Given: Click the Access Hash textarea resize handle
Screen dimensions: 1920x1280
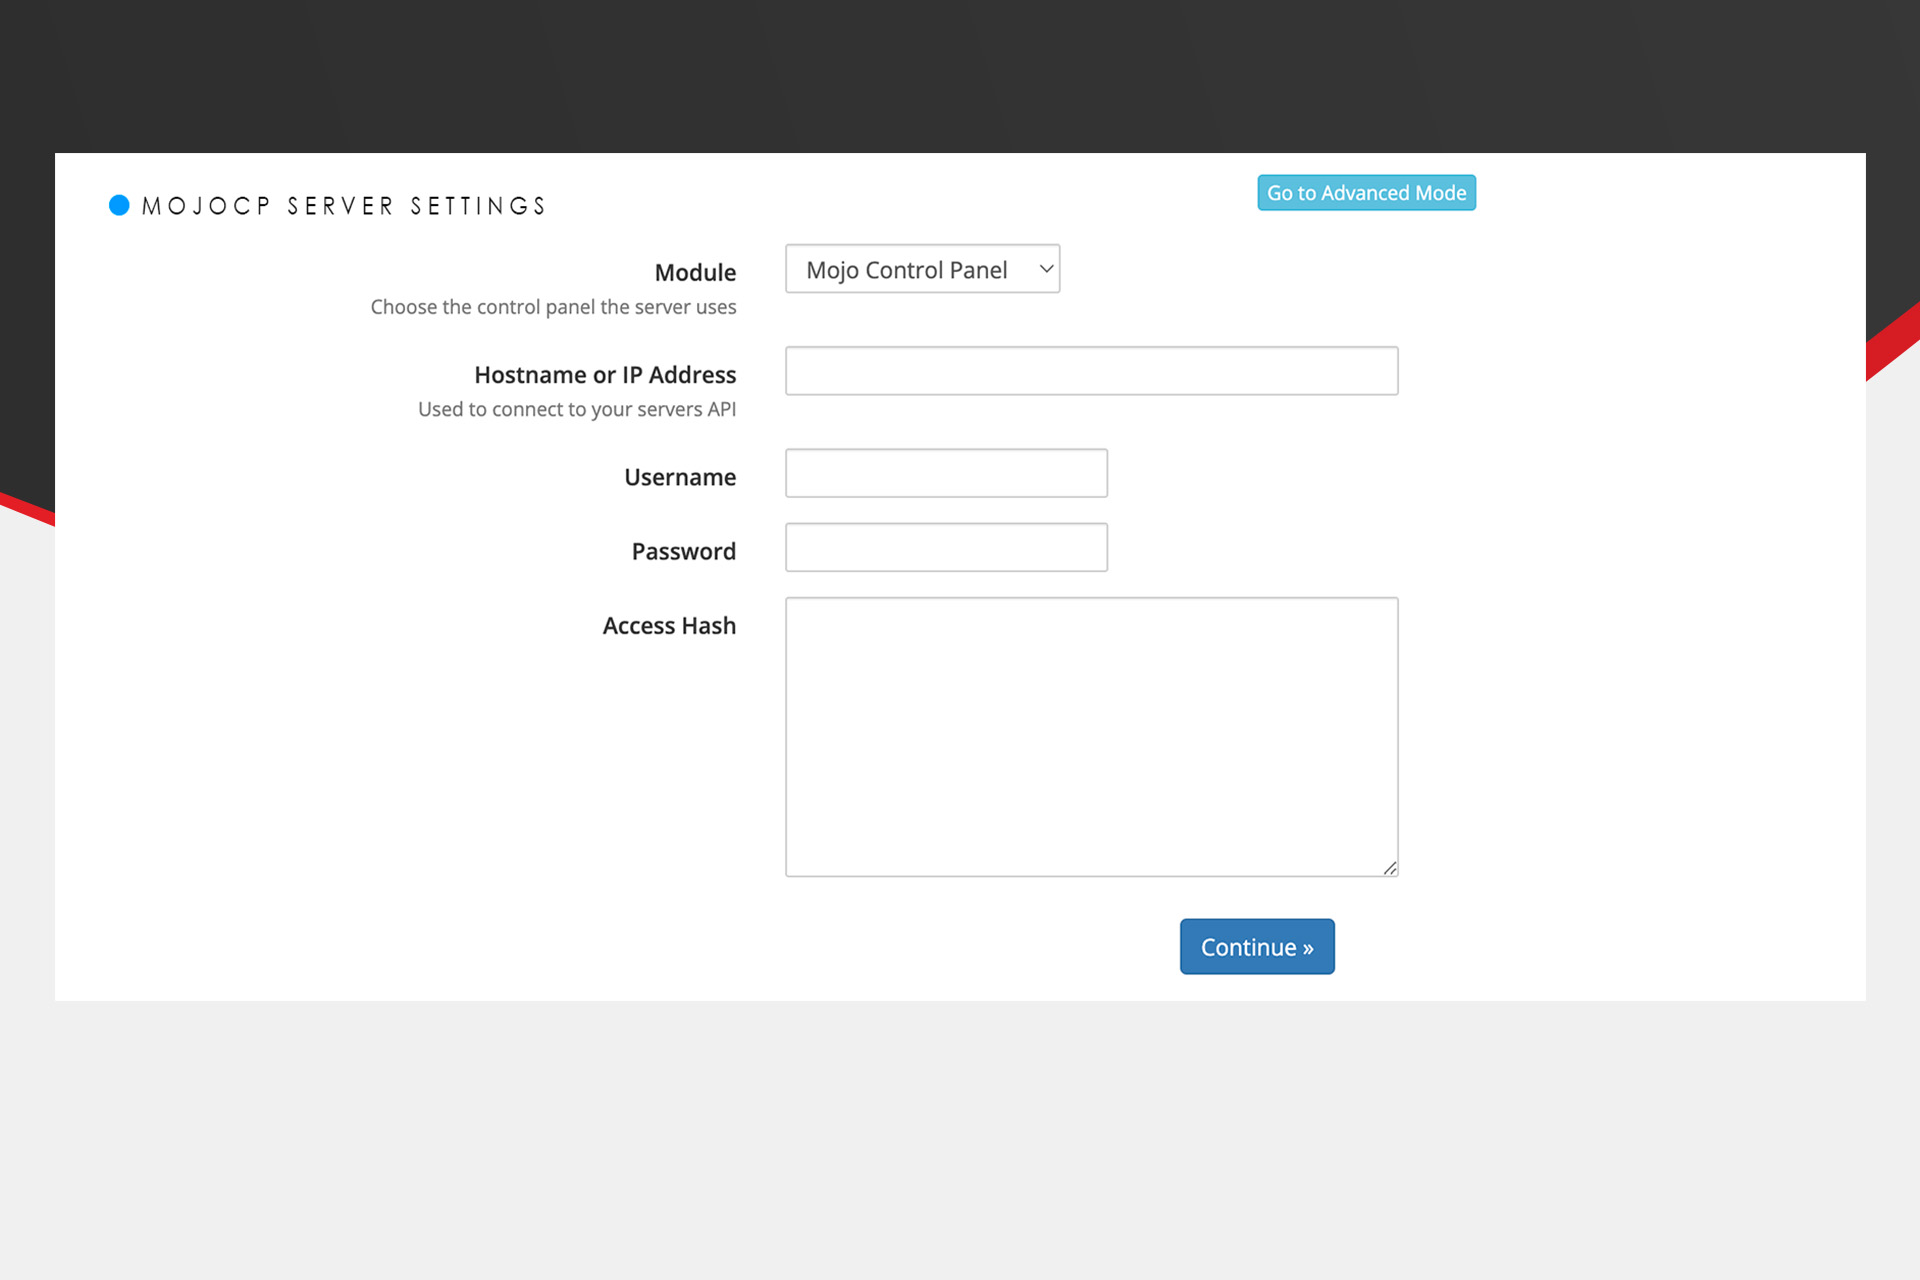Looking at the screenshot, I should point(1390,868).
